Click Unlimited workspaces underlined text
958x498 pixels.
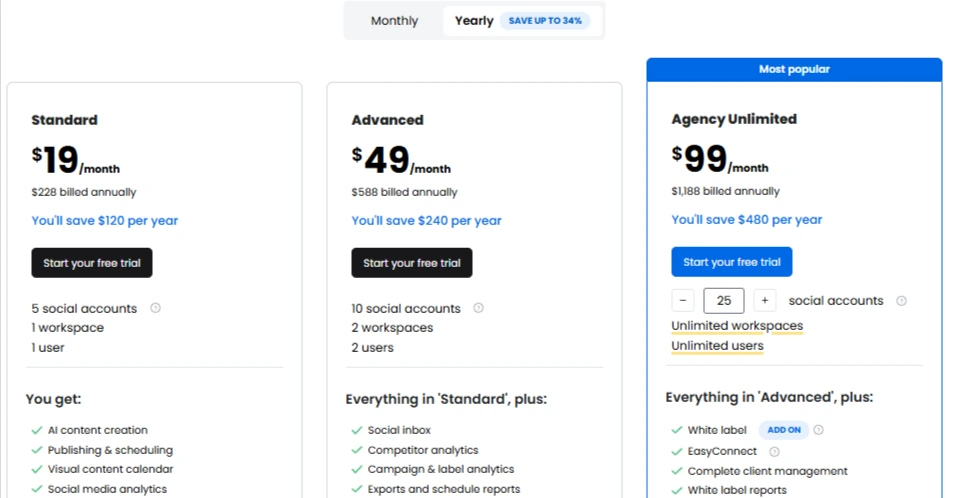coord(737,326)
